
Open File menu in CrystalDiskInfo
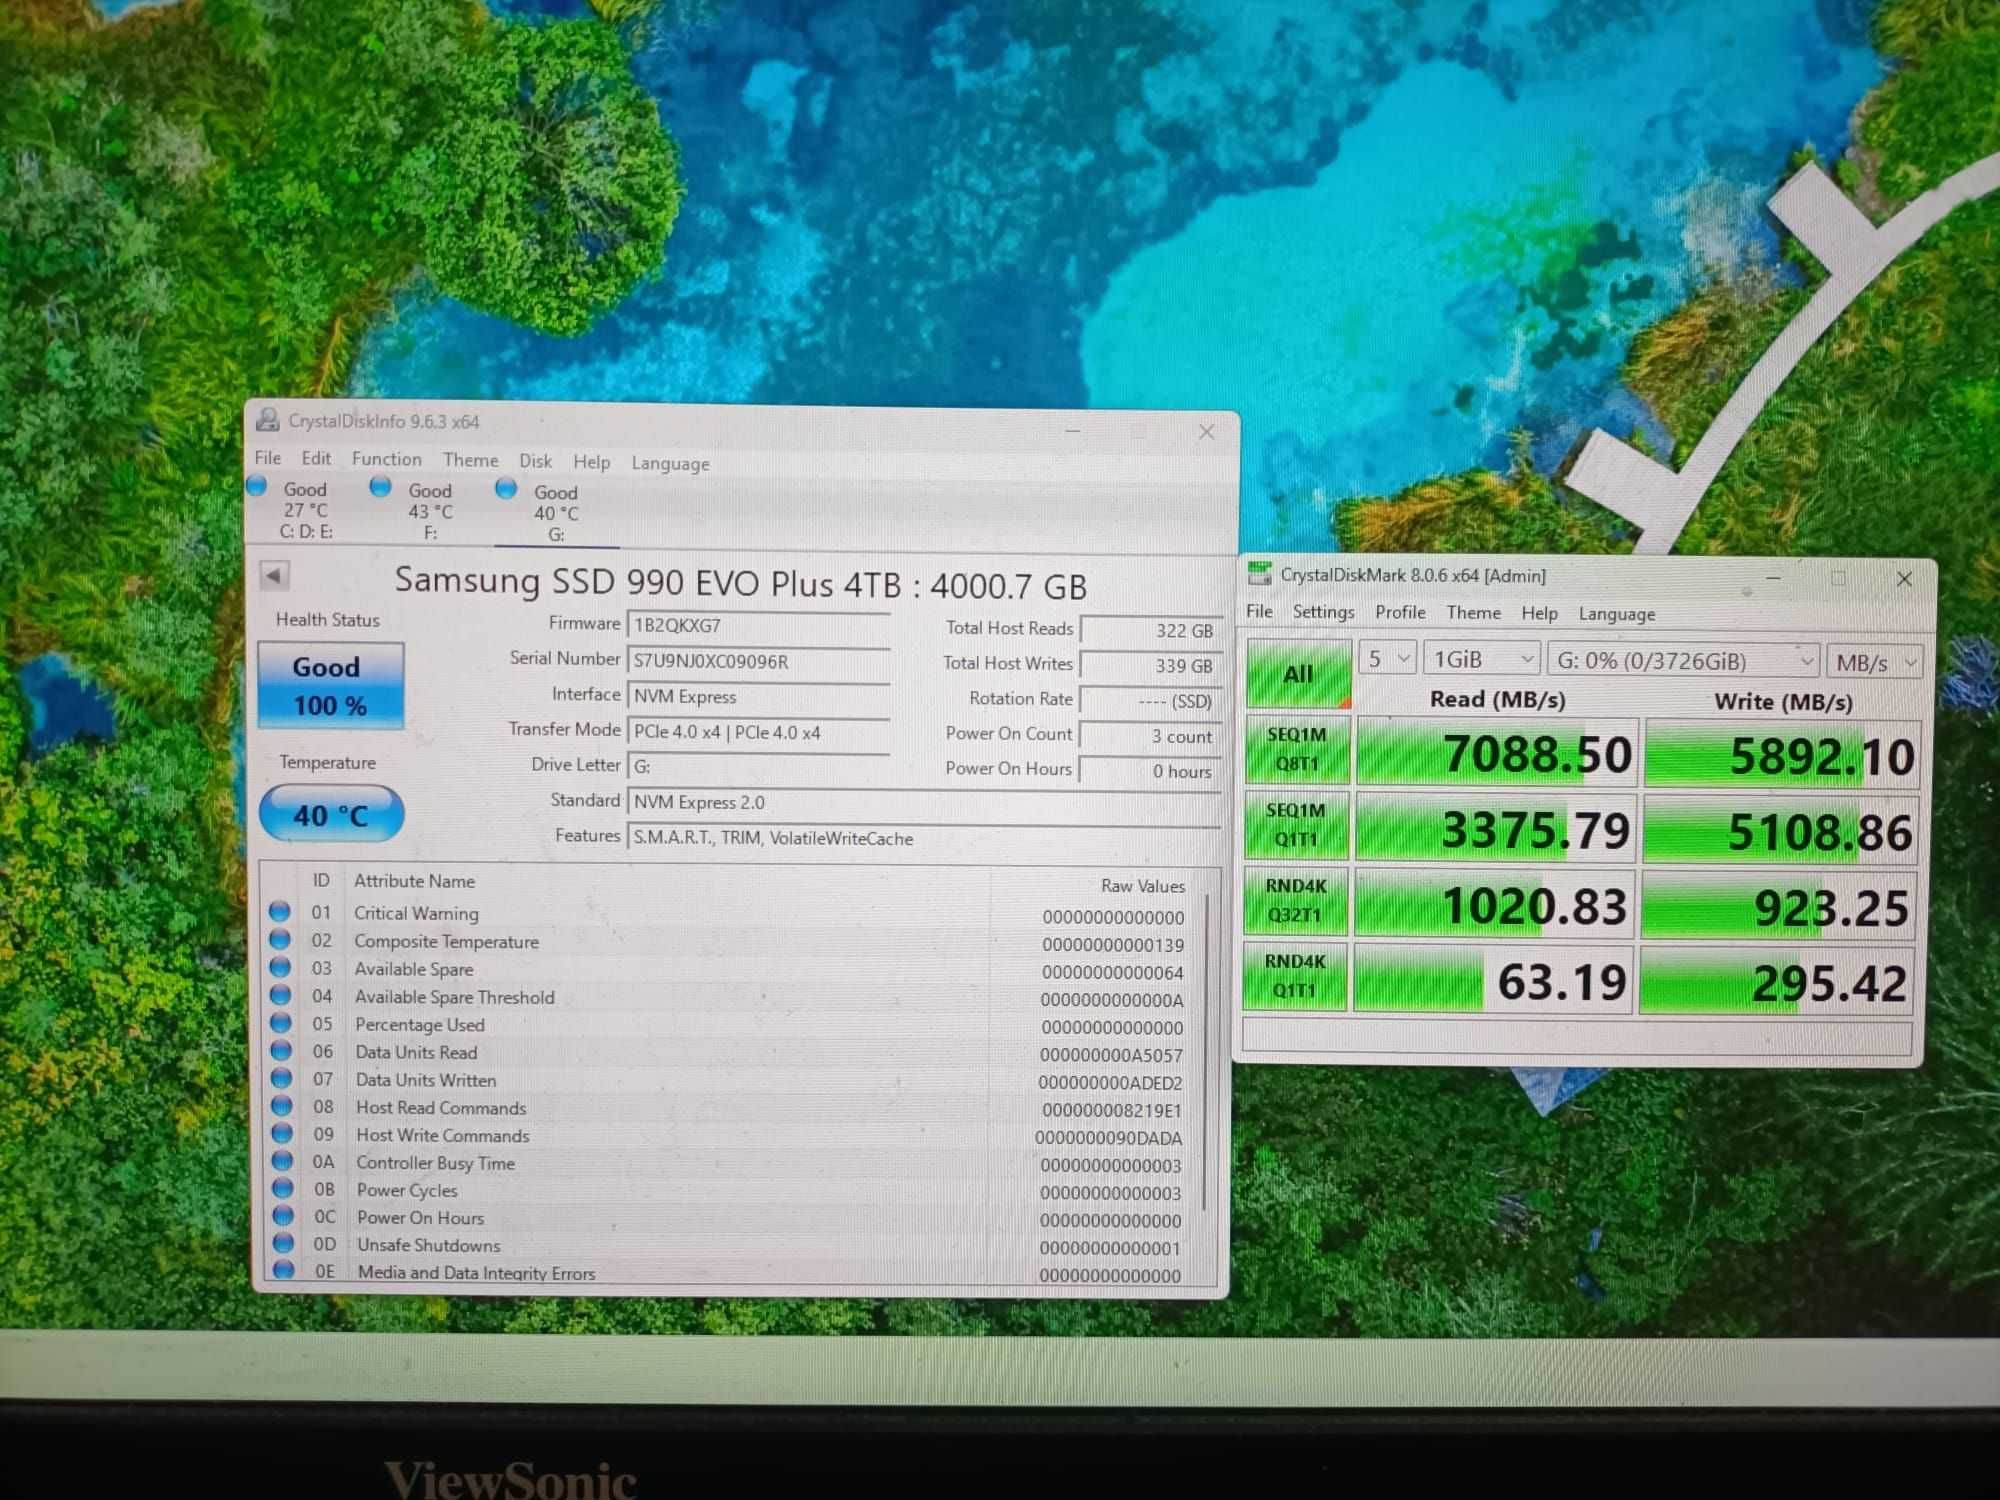coord(267,457)
